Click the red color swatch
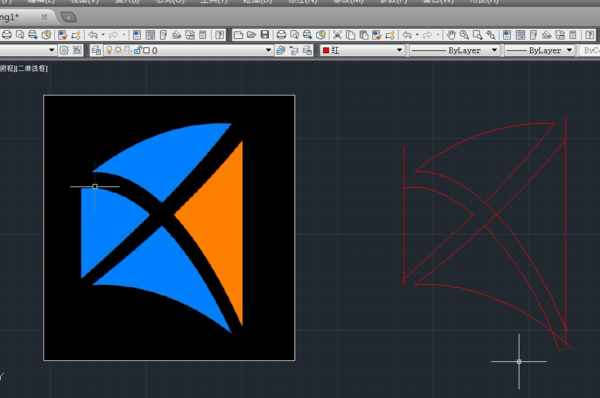Image resolution: width=600 pixels, height=398 pixels. tap(326, 50)
